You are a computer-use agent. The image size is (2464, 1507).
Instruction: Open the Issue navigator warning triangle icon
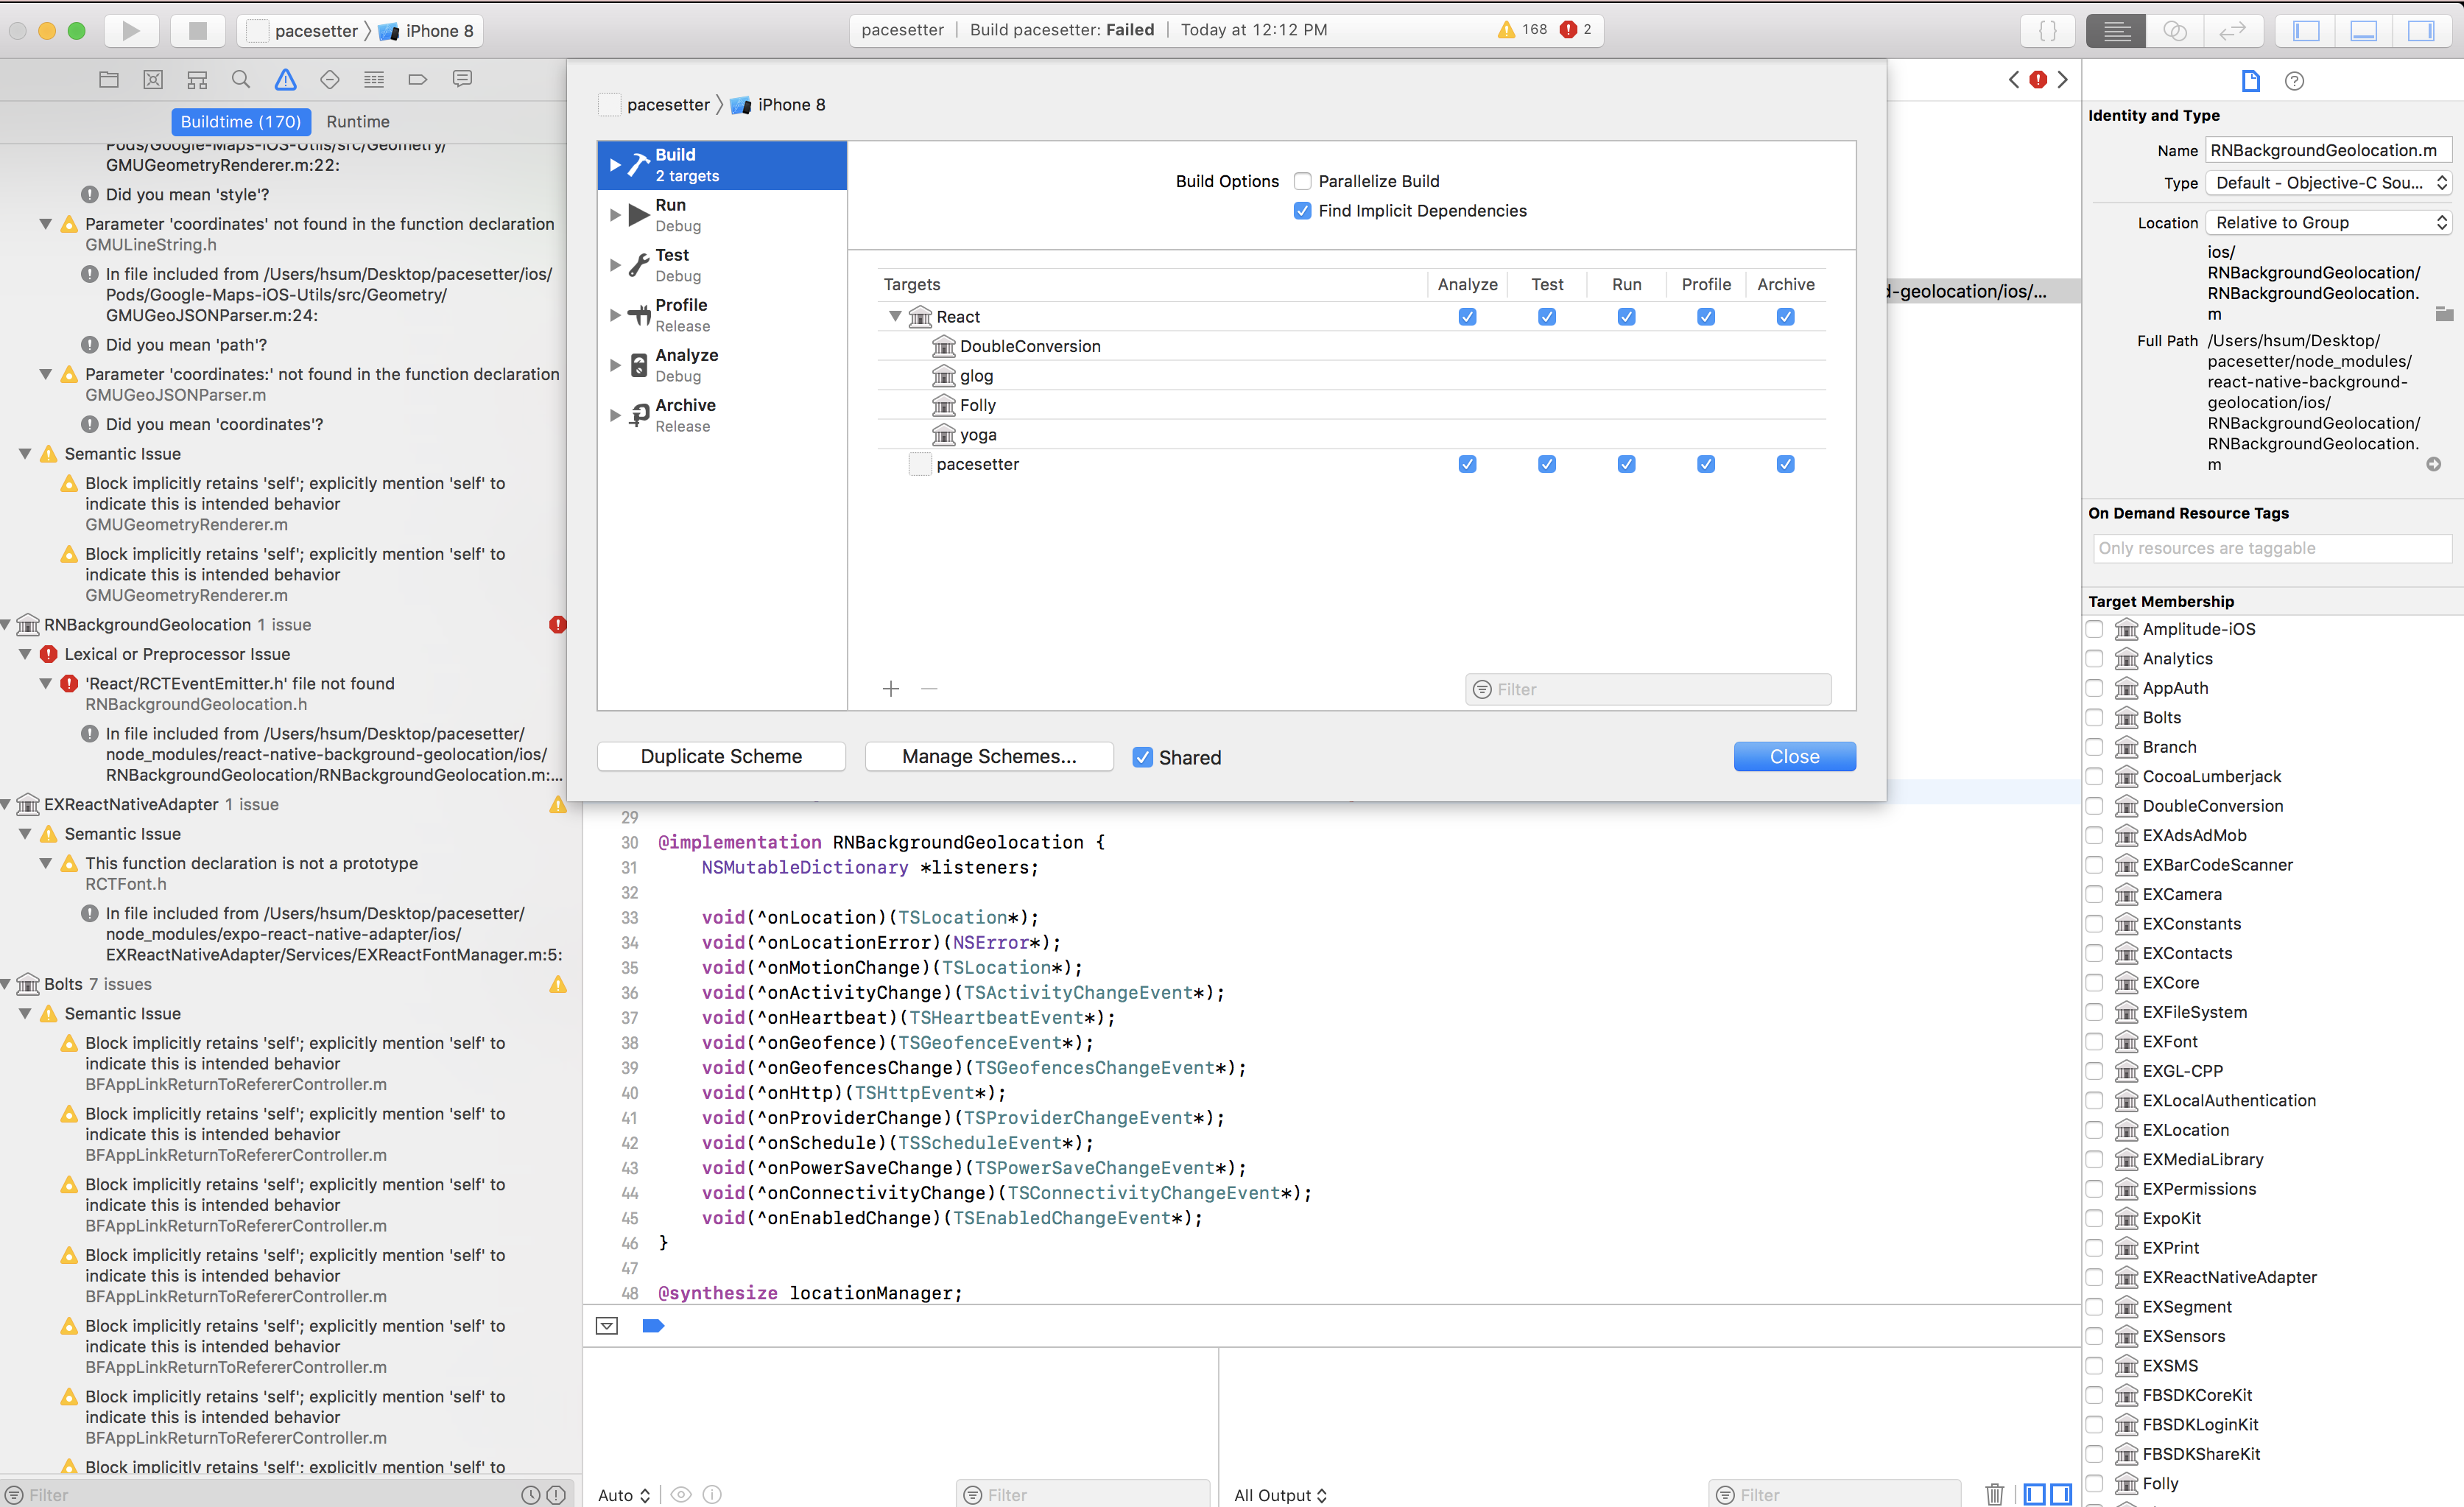click(286, 79)
